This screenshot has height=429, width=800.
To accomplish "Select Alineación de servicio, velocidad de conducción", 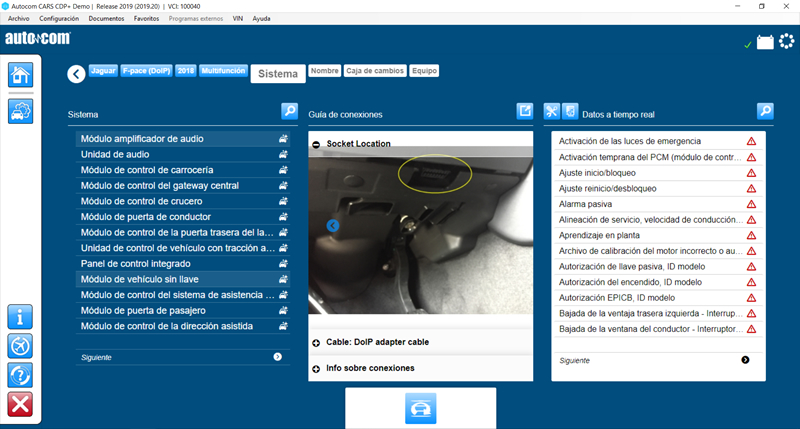I will coord(658,220).
